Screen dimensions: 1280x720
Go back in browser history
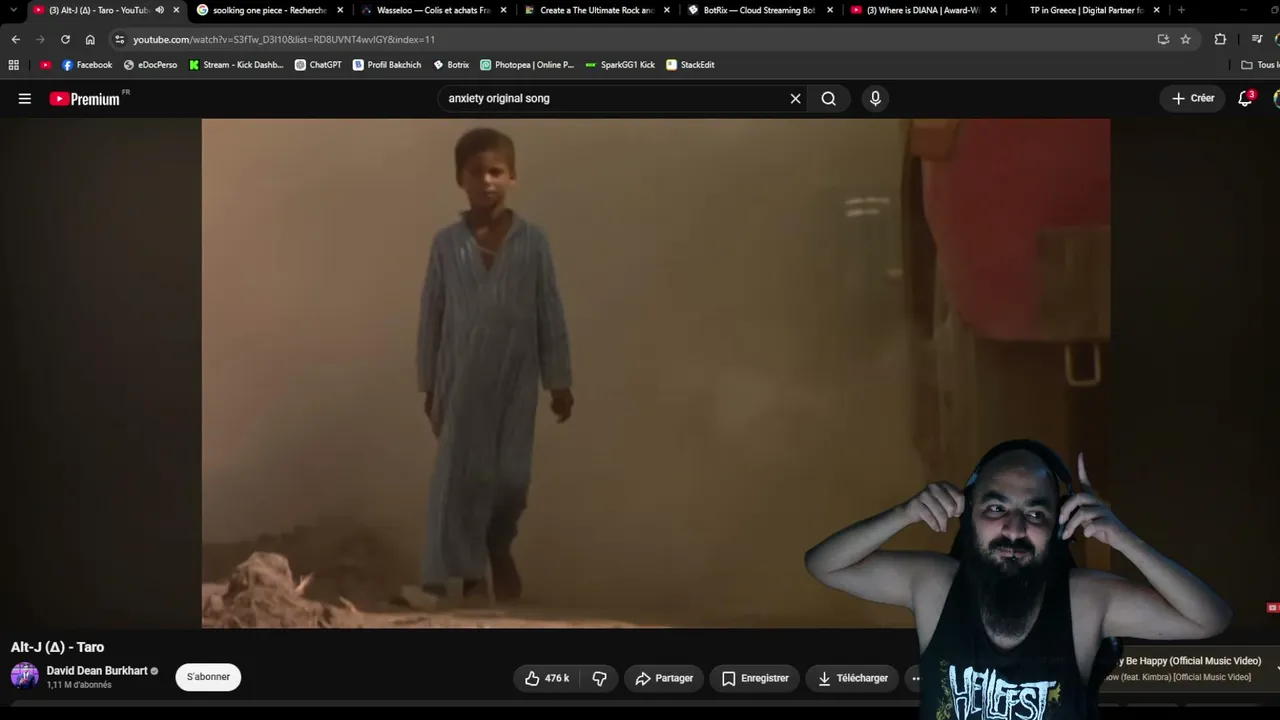pos(15,39)
